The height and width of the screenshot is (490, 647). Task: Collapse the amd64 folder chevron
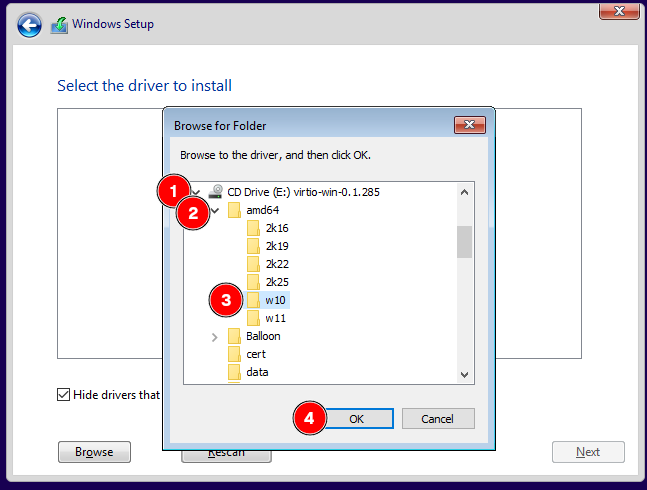coord(215,211)
